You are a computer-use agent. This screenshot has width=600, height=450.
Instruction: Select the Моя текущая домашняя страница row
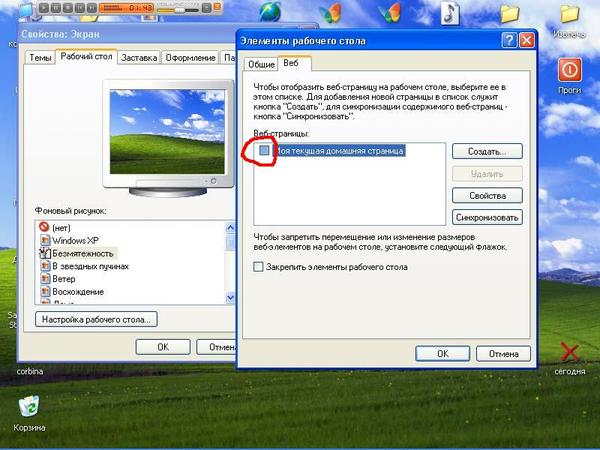(340, 151)
